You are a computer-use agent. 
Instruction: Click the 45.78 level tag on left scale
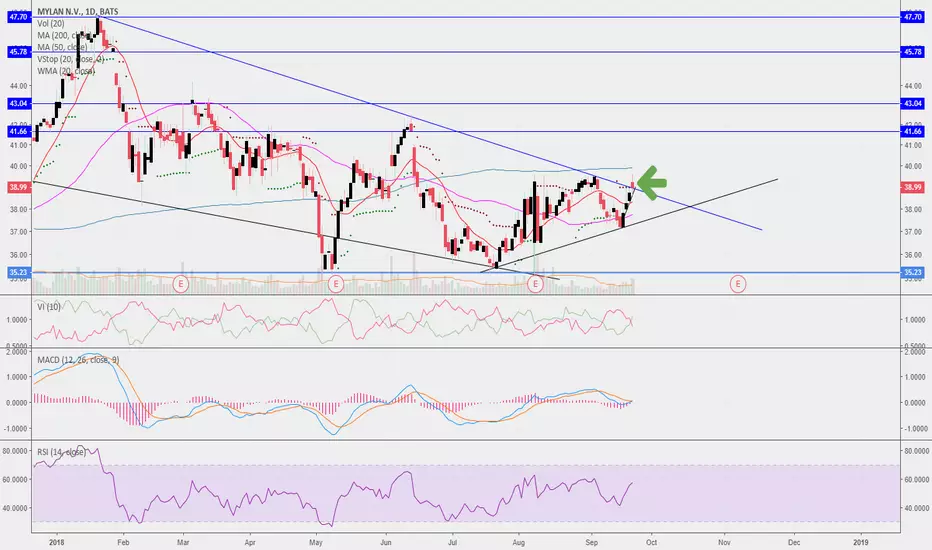18,52
